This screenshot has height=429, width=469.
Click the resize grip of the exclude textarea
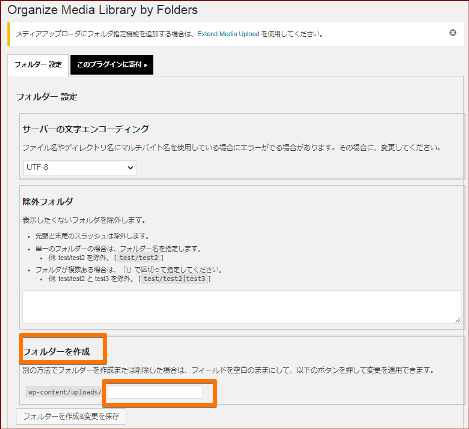tap(458, 320)
